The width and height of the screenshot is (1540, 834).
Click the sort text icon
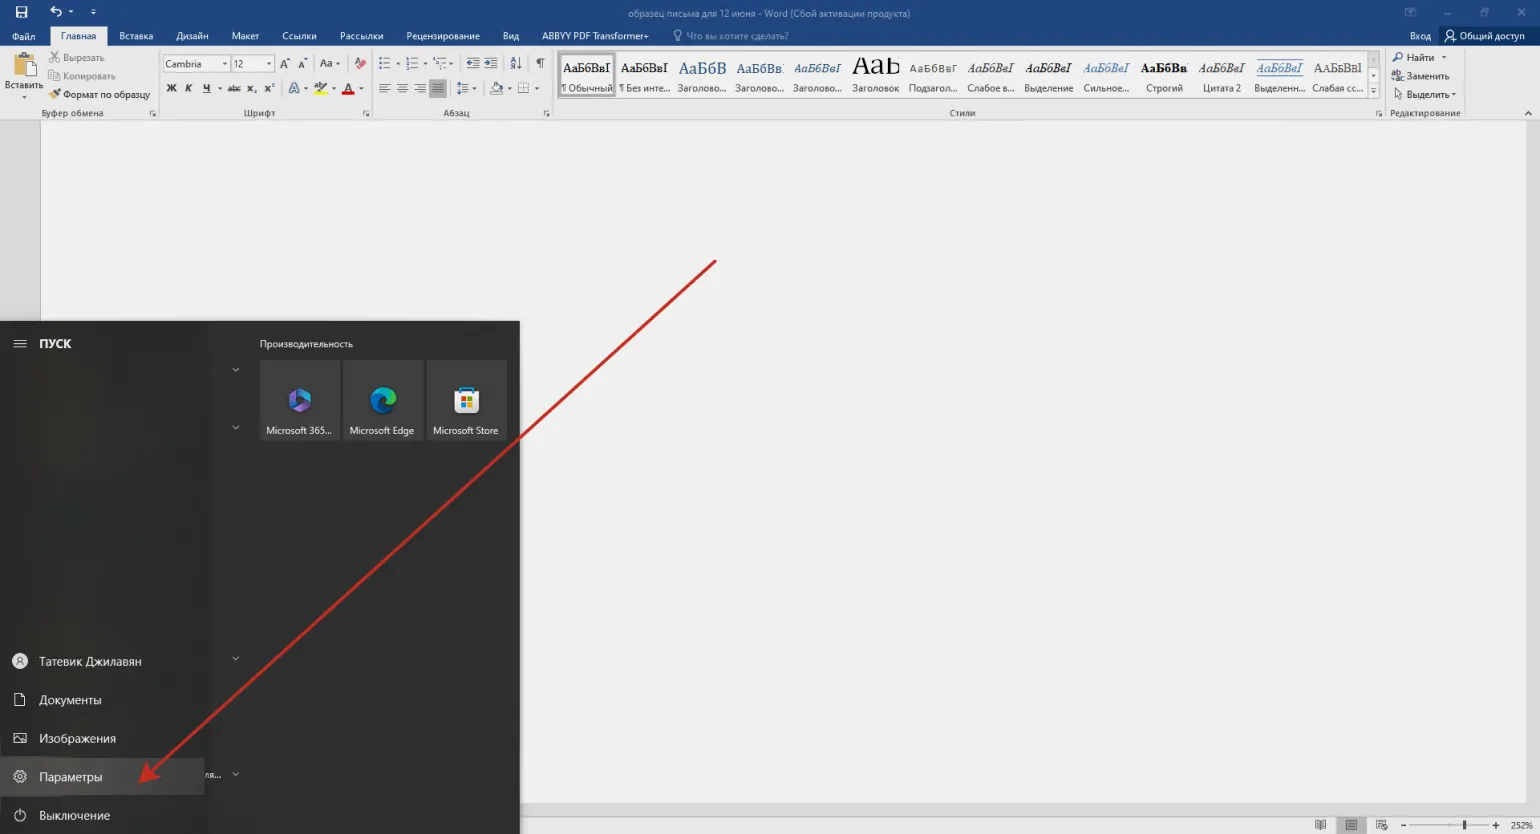click(516, 63)
